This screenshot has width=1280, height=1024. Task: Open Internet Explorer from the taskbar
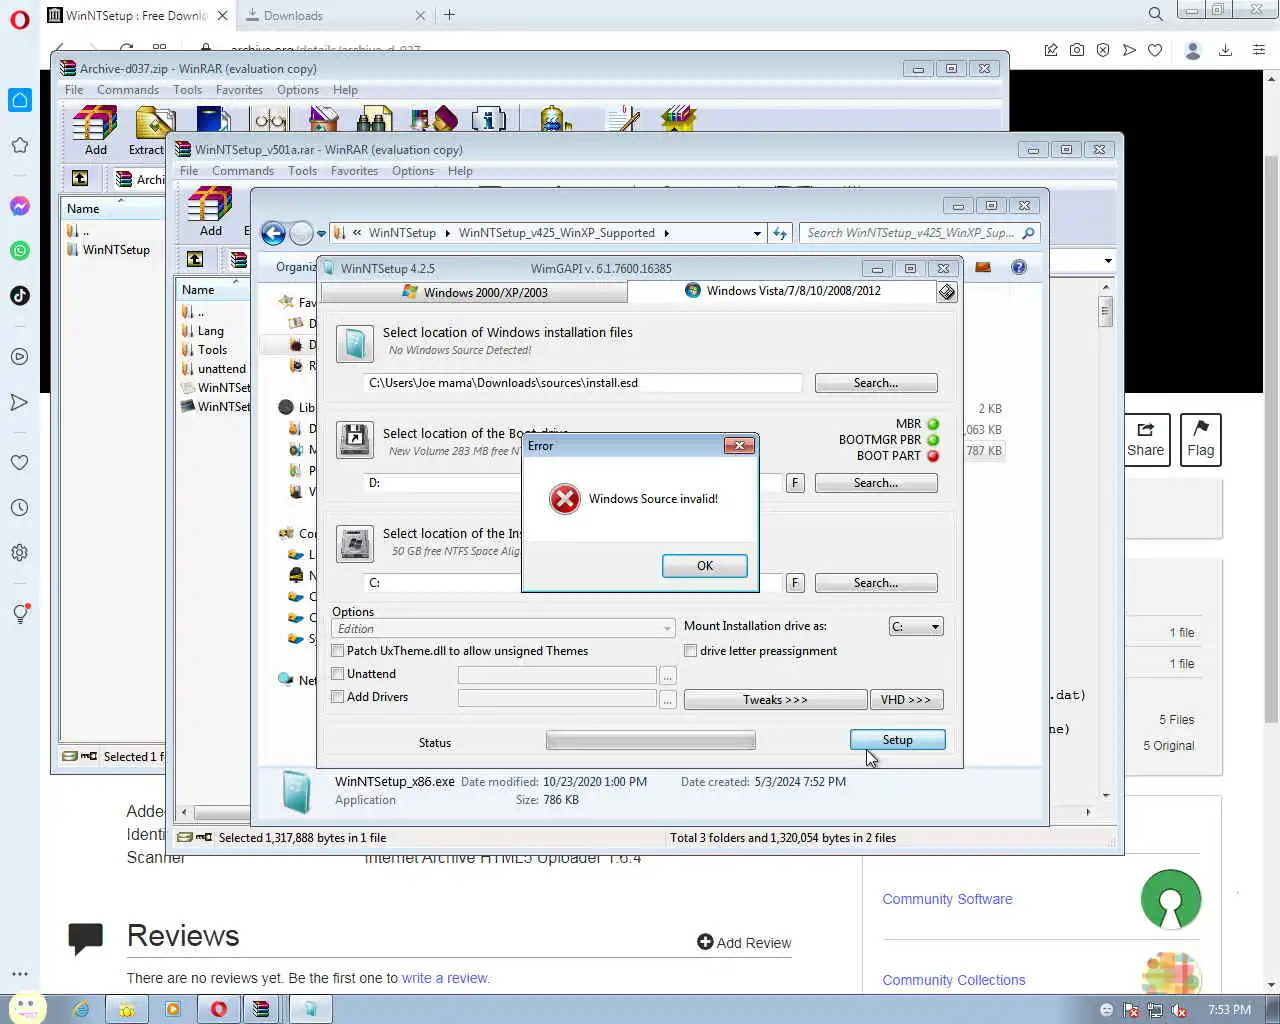[81, 1009]
